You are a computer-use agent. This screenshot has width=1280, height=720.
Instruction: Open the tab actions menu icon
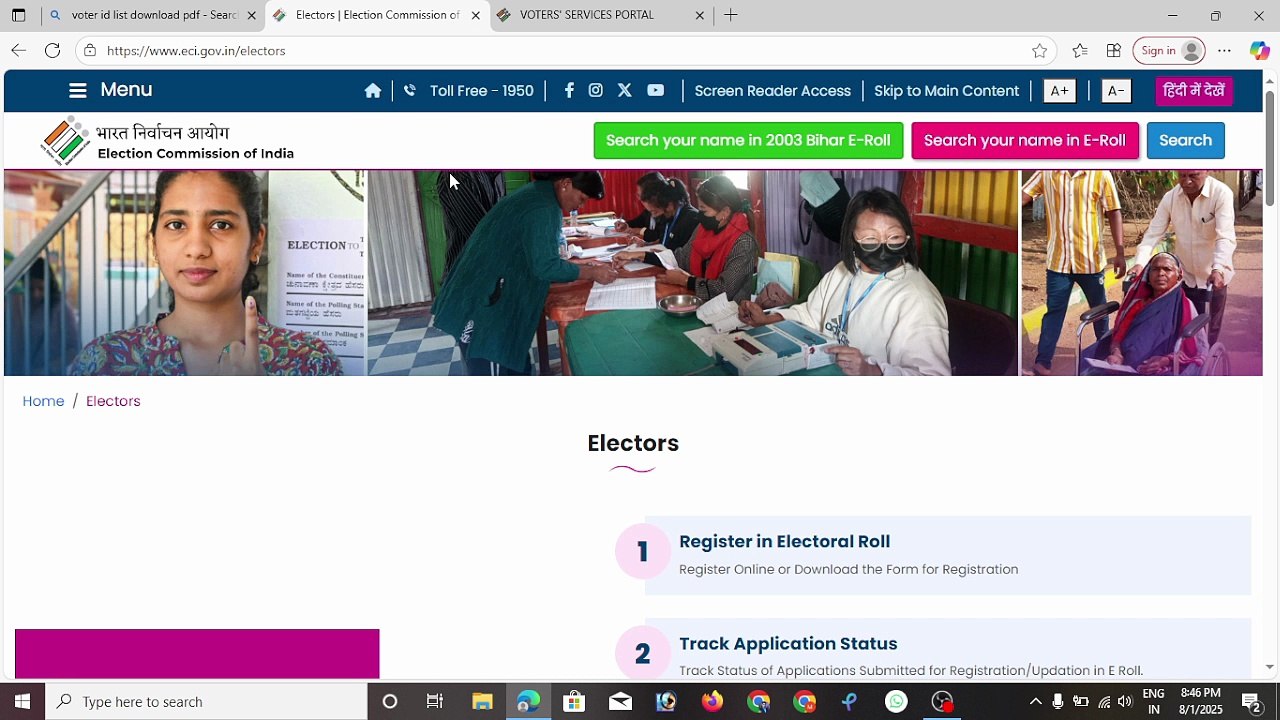19,15
